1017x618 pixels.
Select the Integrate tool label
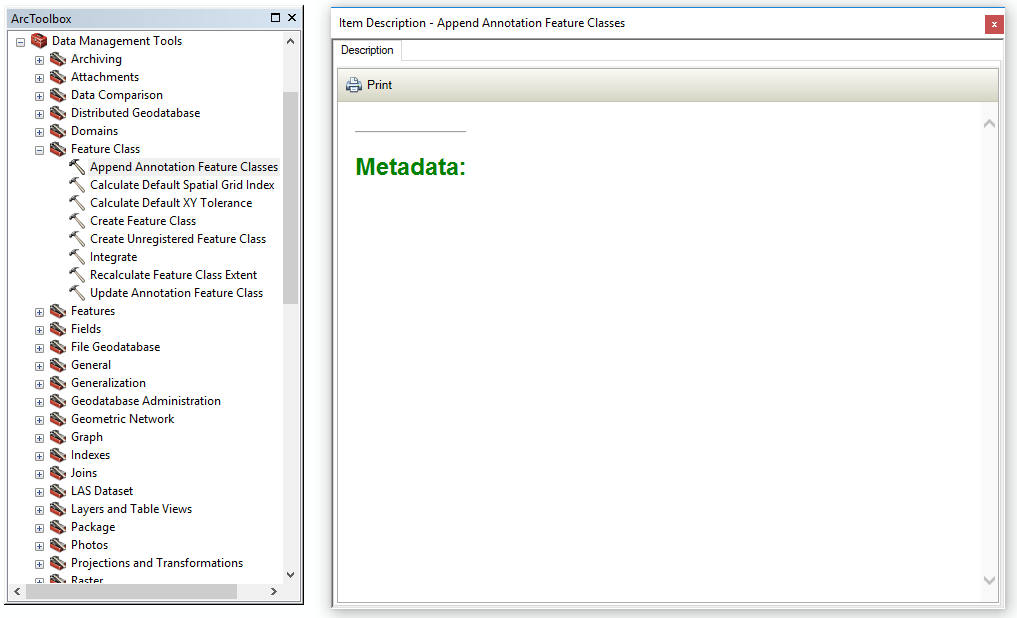click(x=114, y=257)
